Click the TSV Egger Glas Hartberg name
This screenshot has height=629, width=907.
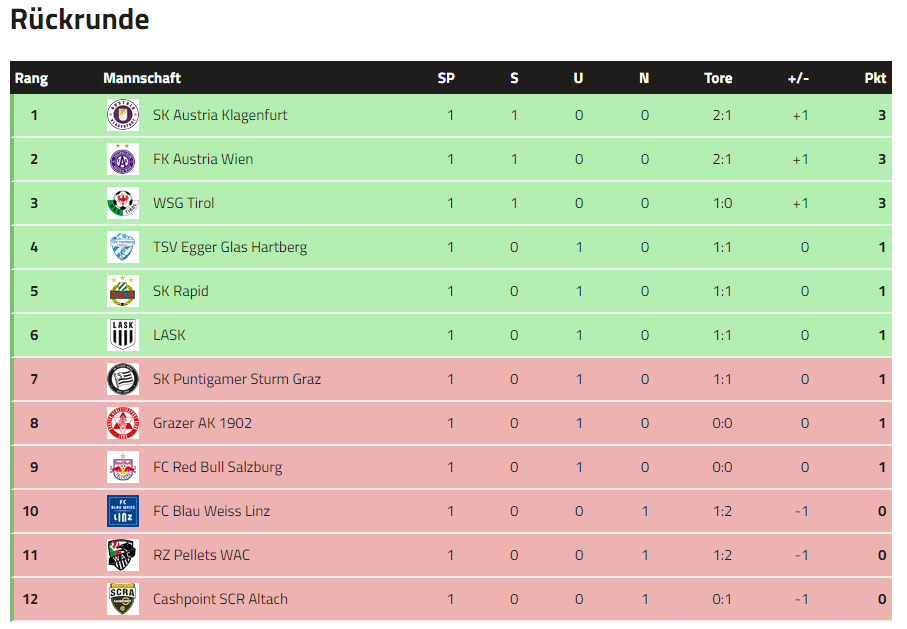pyautogui.click(x=230, y=247)
